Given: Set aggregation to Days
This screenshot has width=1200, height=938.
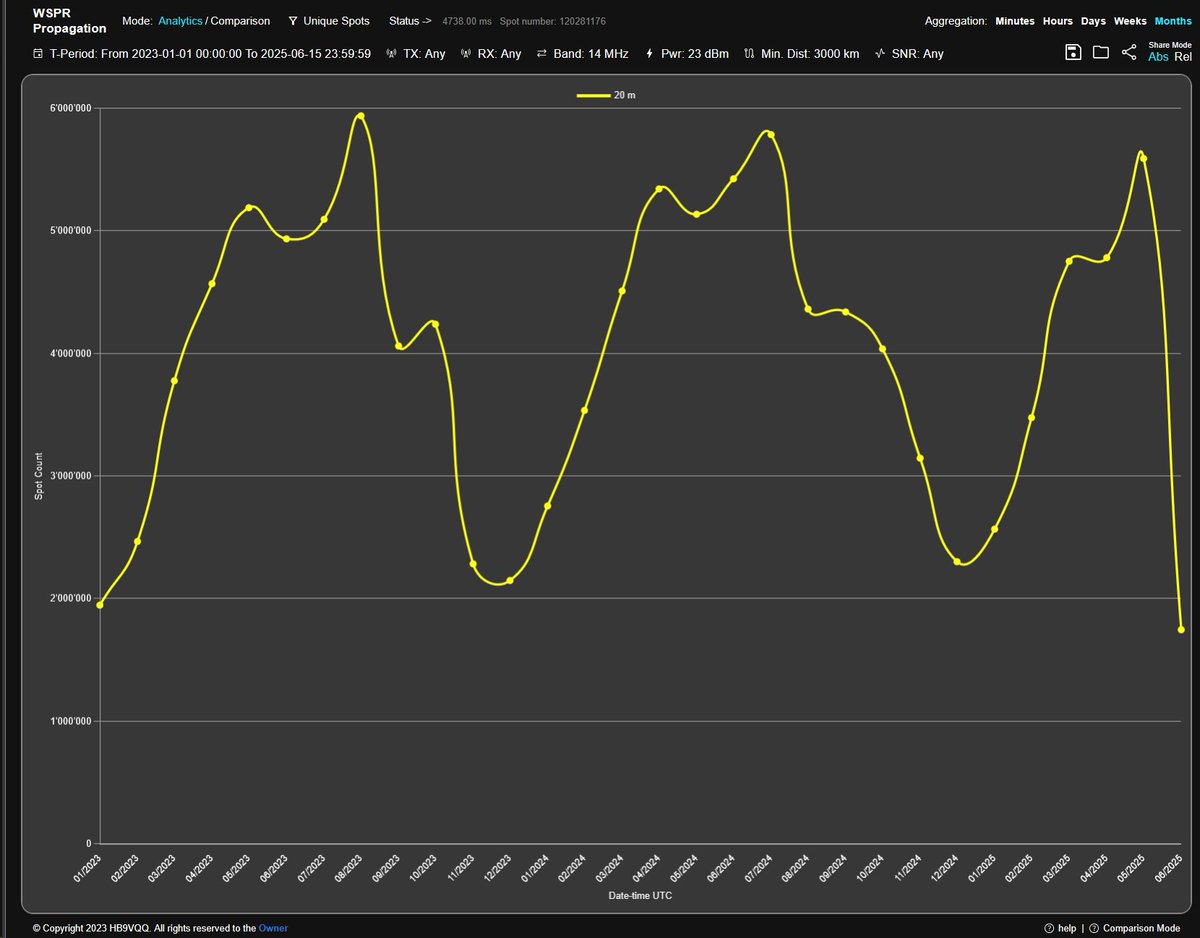Looking at the screenshot, I should click(x=1093, y=21).
